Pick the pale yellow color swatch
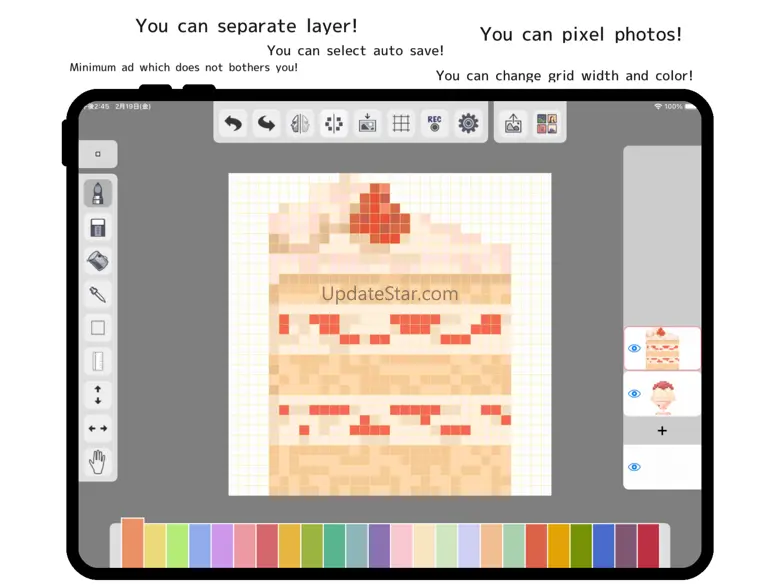The width and height of the screenshot is (780, 585). [155, 546]
